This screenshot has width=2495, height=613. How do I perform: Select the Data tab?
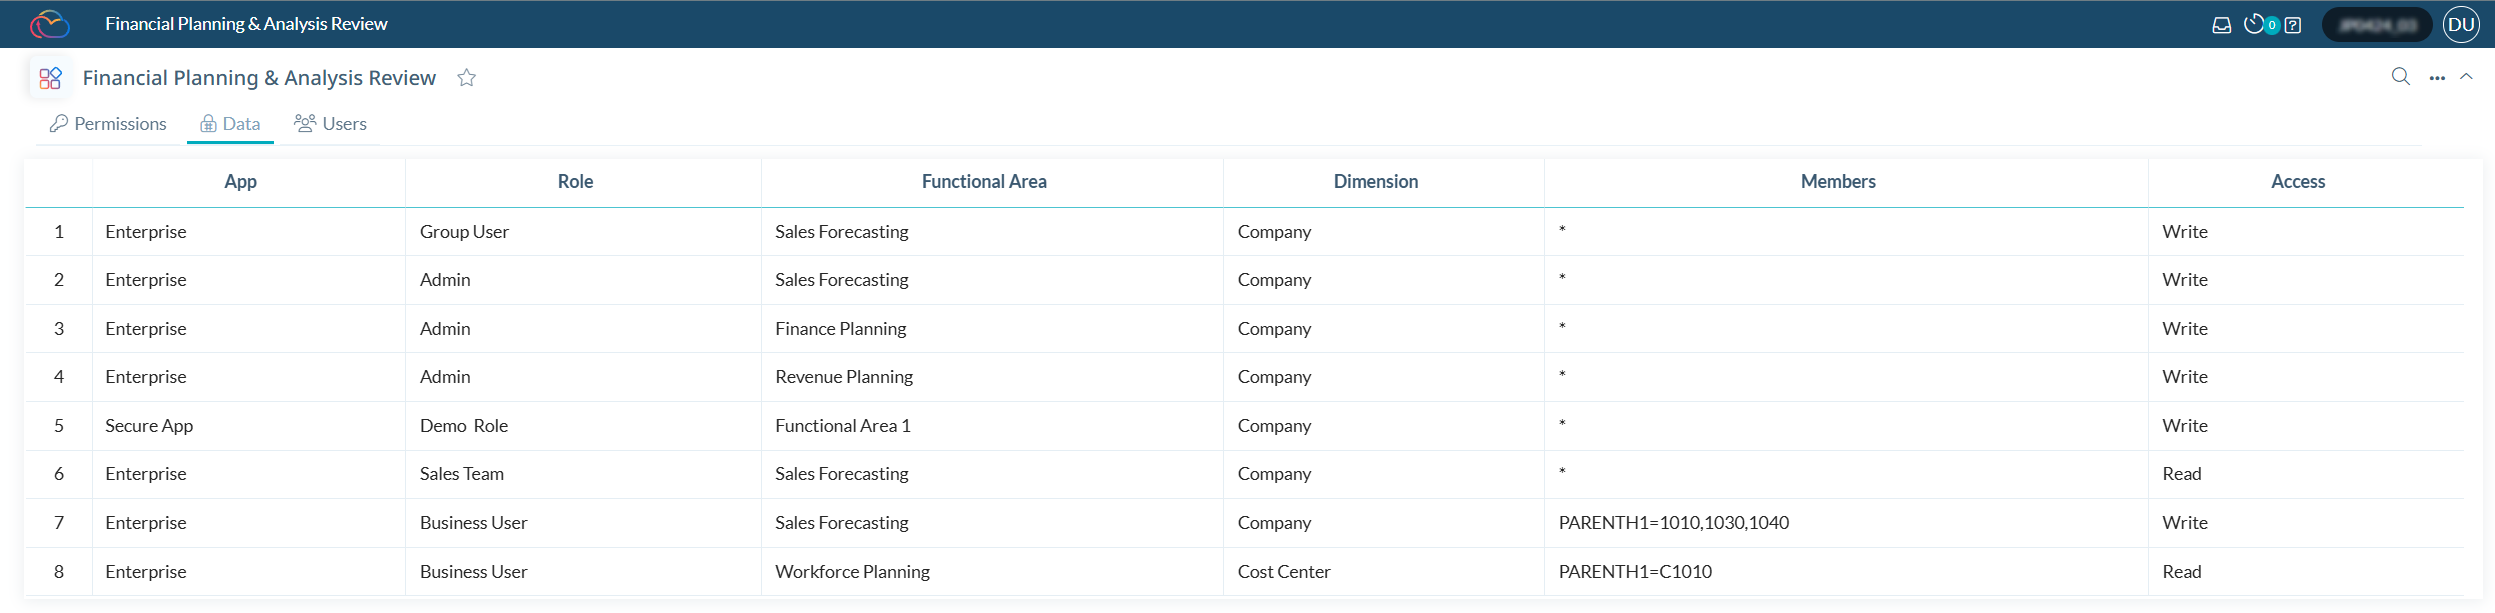pyautogui.click(x=230, y=124)
